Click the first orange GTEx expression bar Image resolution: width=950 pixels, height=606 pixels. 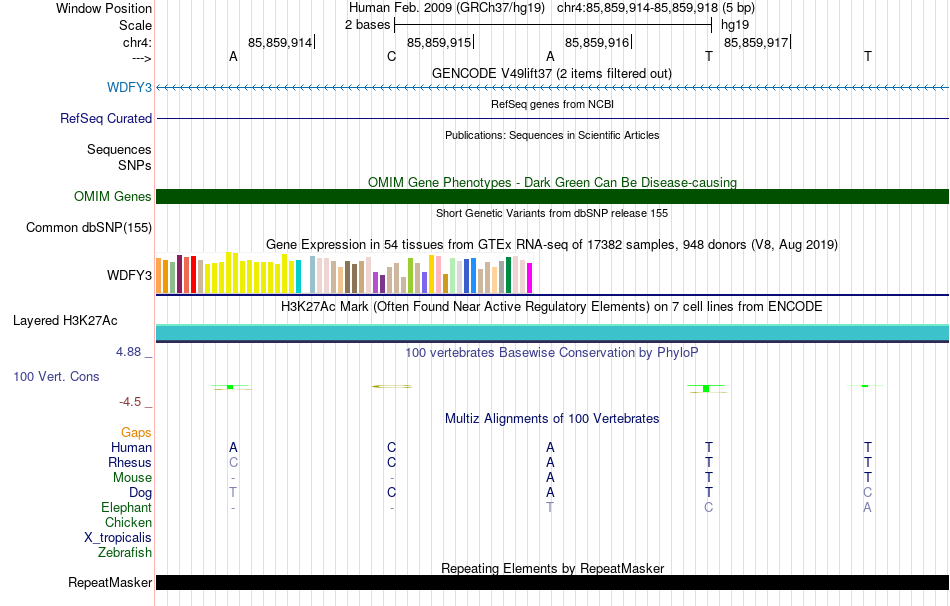[x=159, y=276]
